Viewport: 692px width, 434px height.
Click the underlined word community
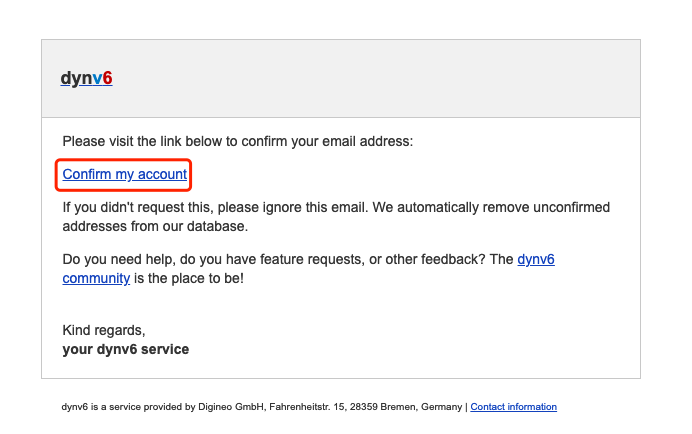(96, 278)
